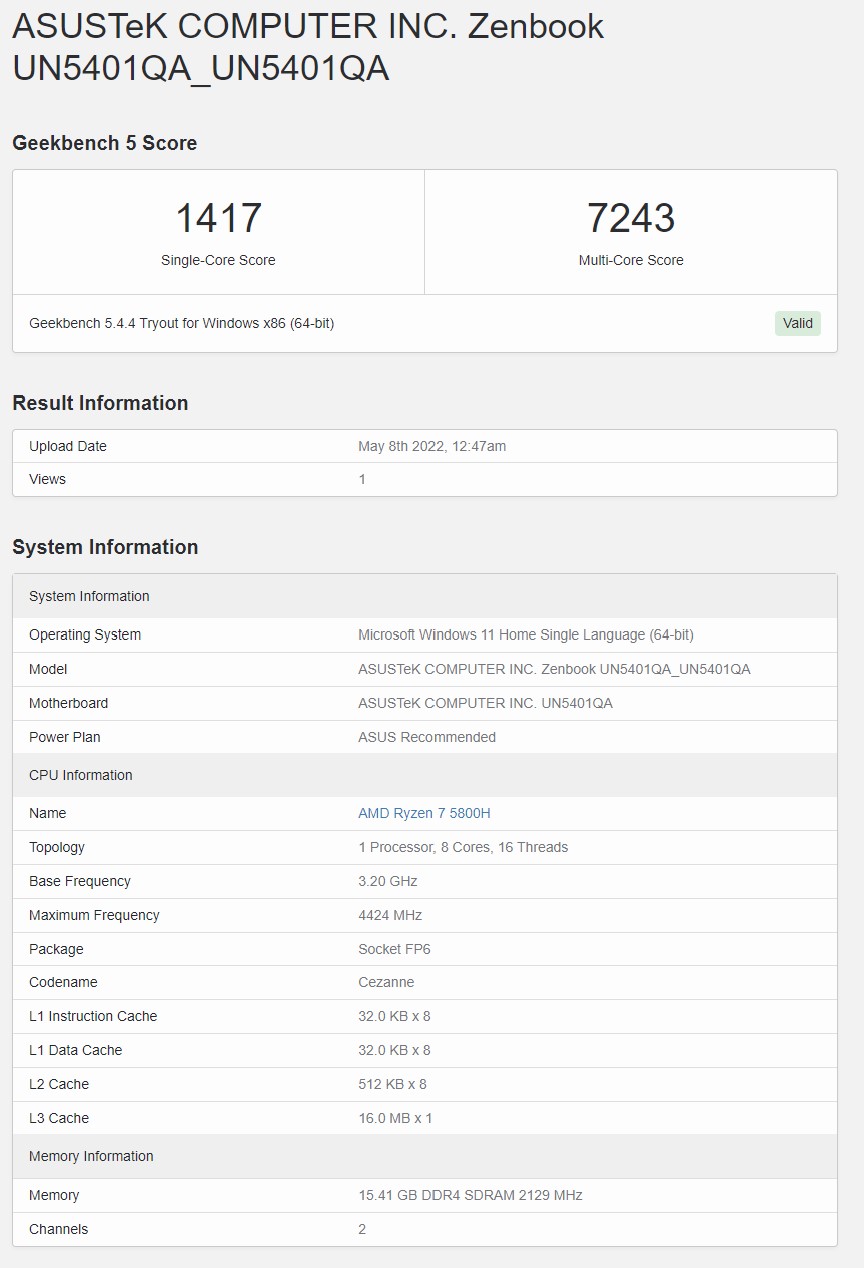Image resolution: width=864 pixels, height=1268 pixels.
Task: Select the Geekbench 5 Score heading
Action: point(104,143)
